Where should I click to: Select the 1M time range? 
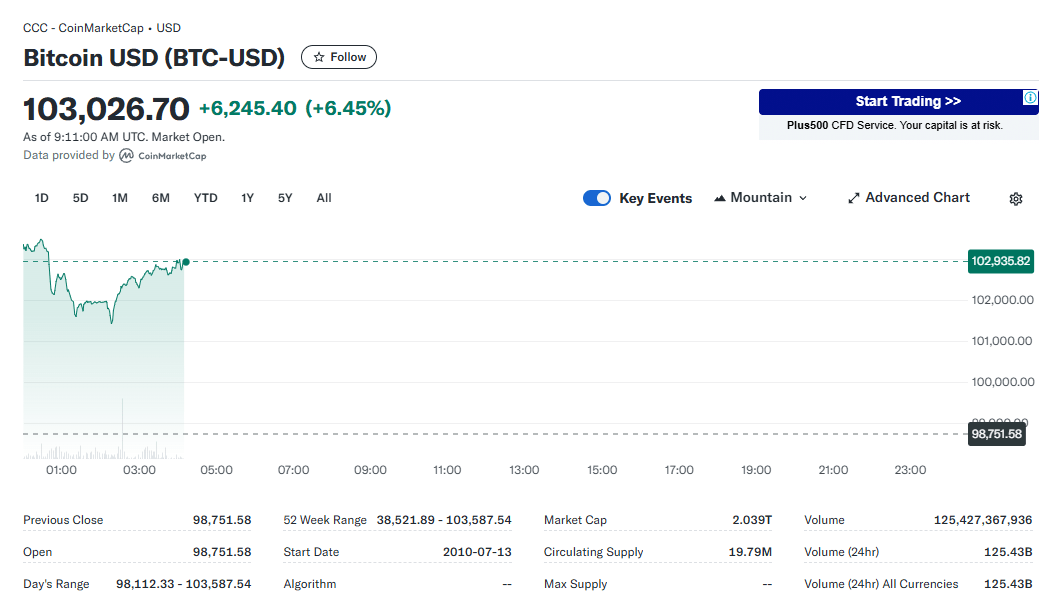120,198
